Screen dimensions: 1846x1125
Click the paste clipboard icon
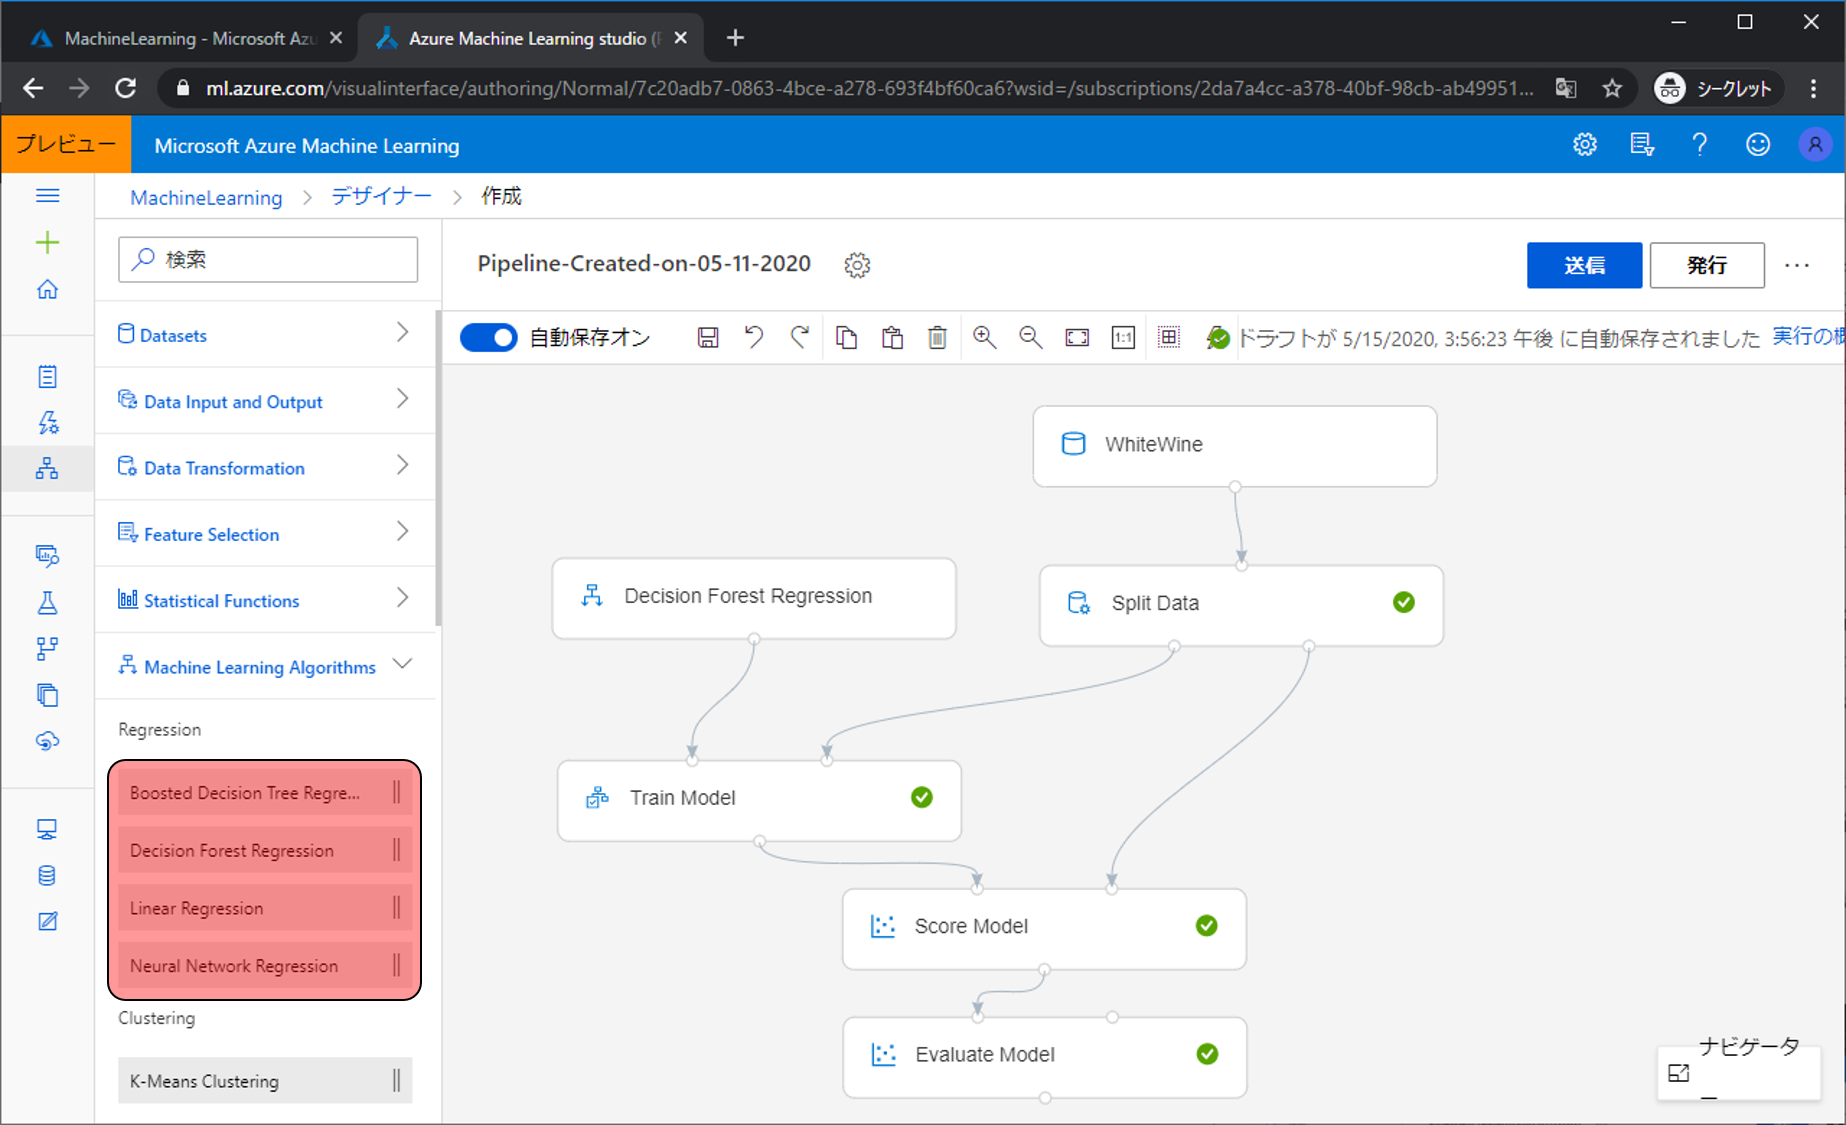point(892,338)
